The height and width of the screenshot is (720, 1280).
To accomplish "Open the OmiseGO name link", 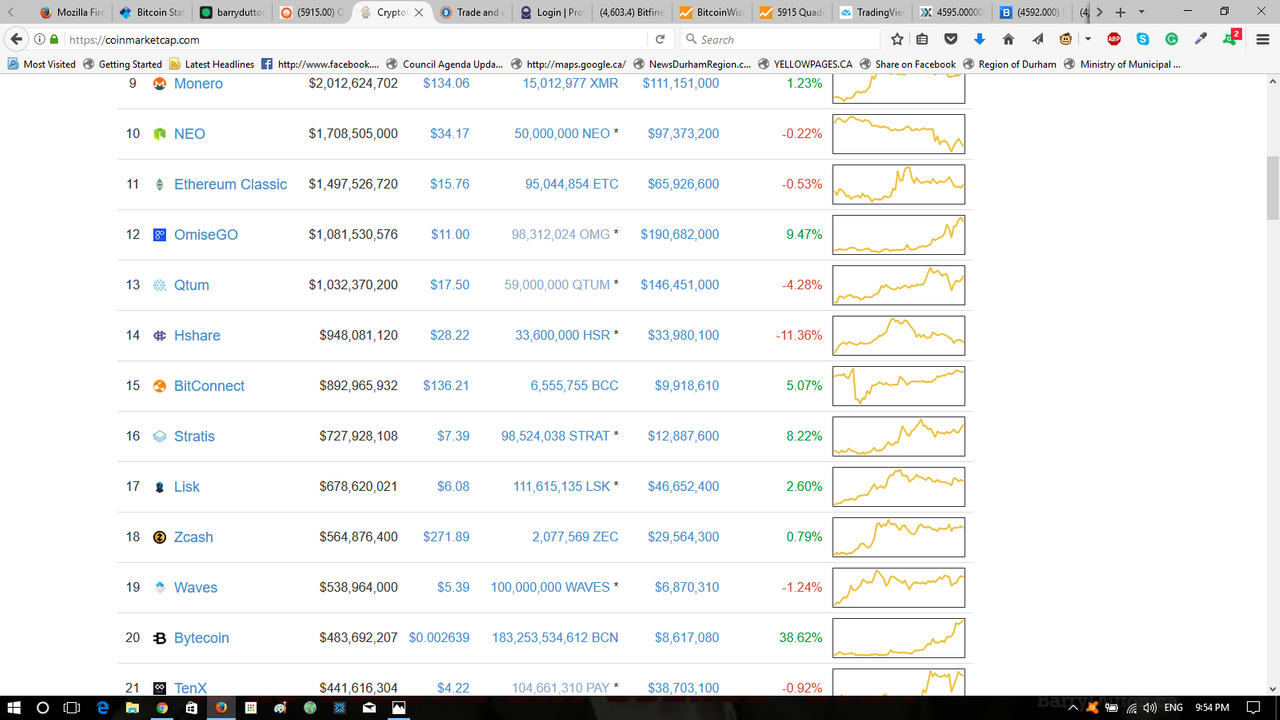I will [x=206, y=235].
